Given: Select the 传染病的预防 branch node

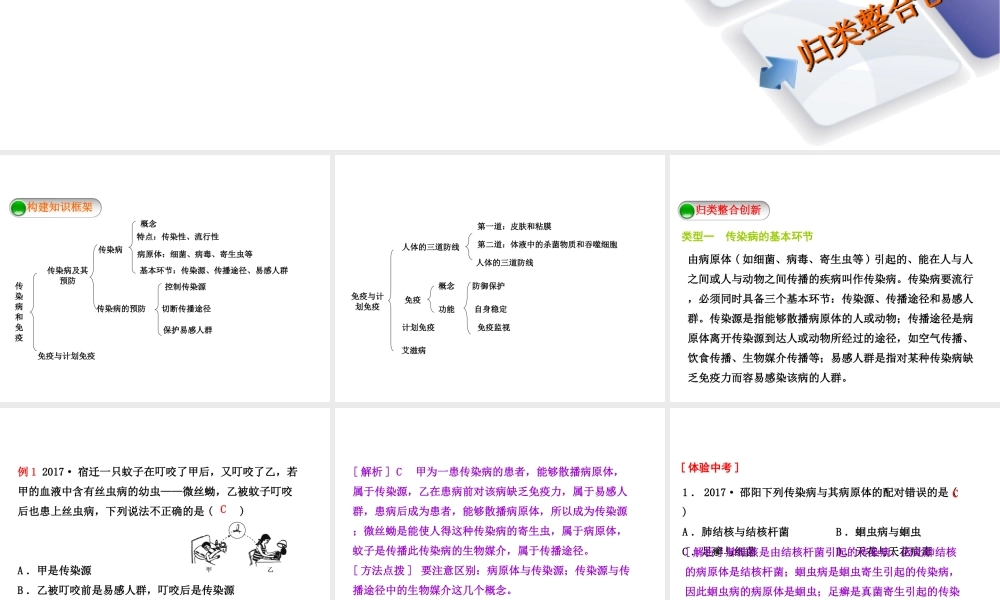Looking at the screenshot, I should (x=121, y=309).
